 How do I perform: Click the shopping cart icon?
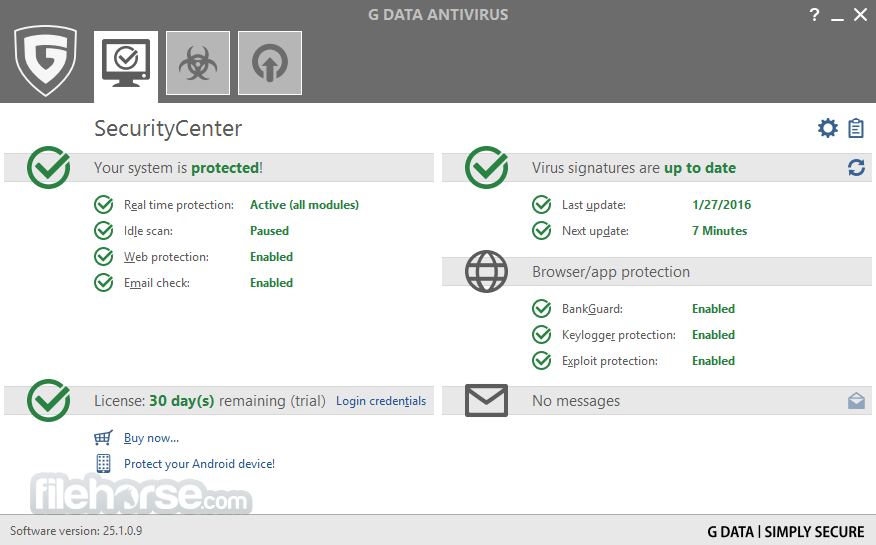pos(103,438)
